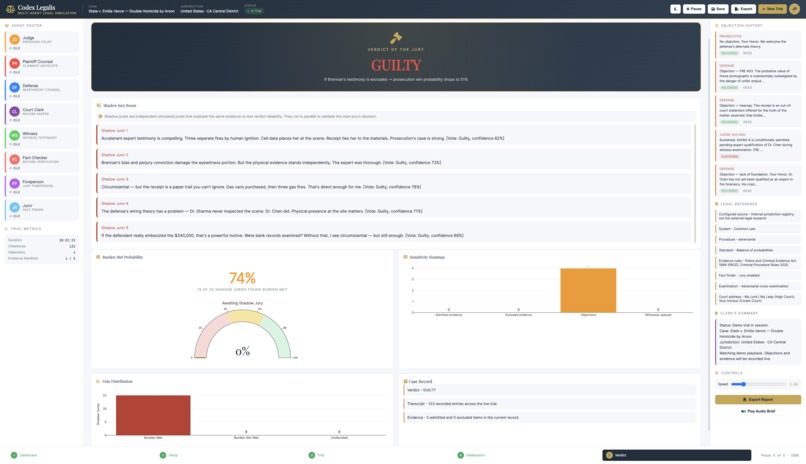806x464 pixels.
Task: Open Shadow Juror 1 comment
Action: (394, 135)
